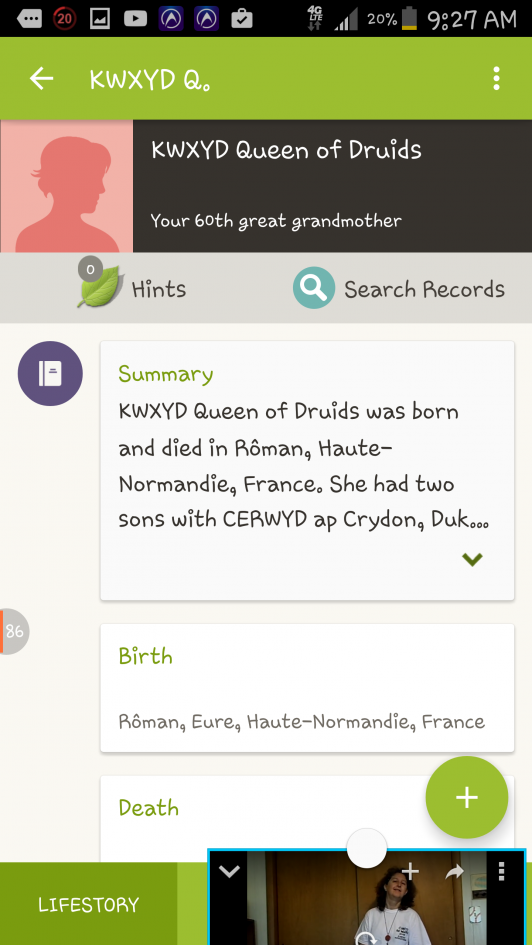Tap the white round handle above the video

[366, 848]
